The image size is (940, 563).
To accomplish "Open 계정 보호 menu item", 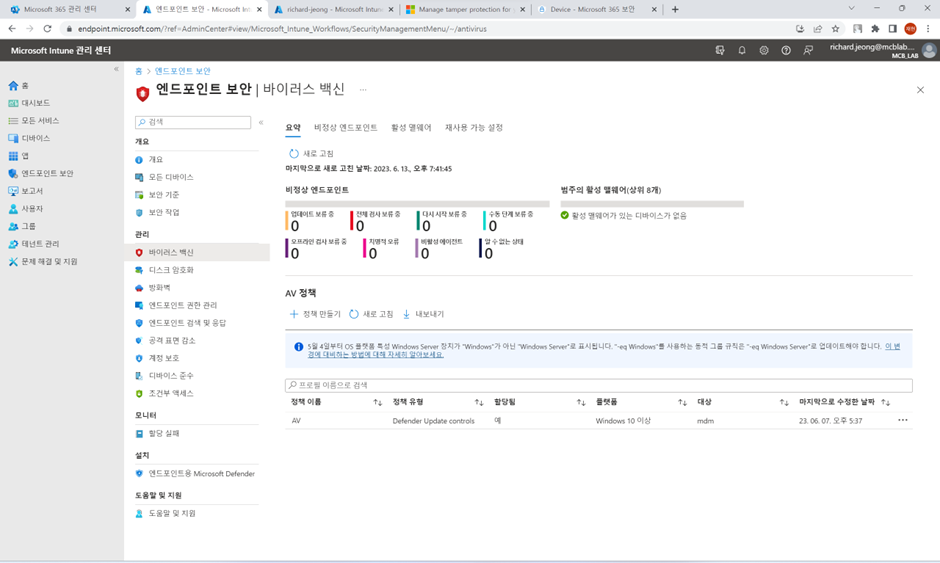I will pos(157,358).
